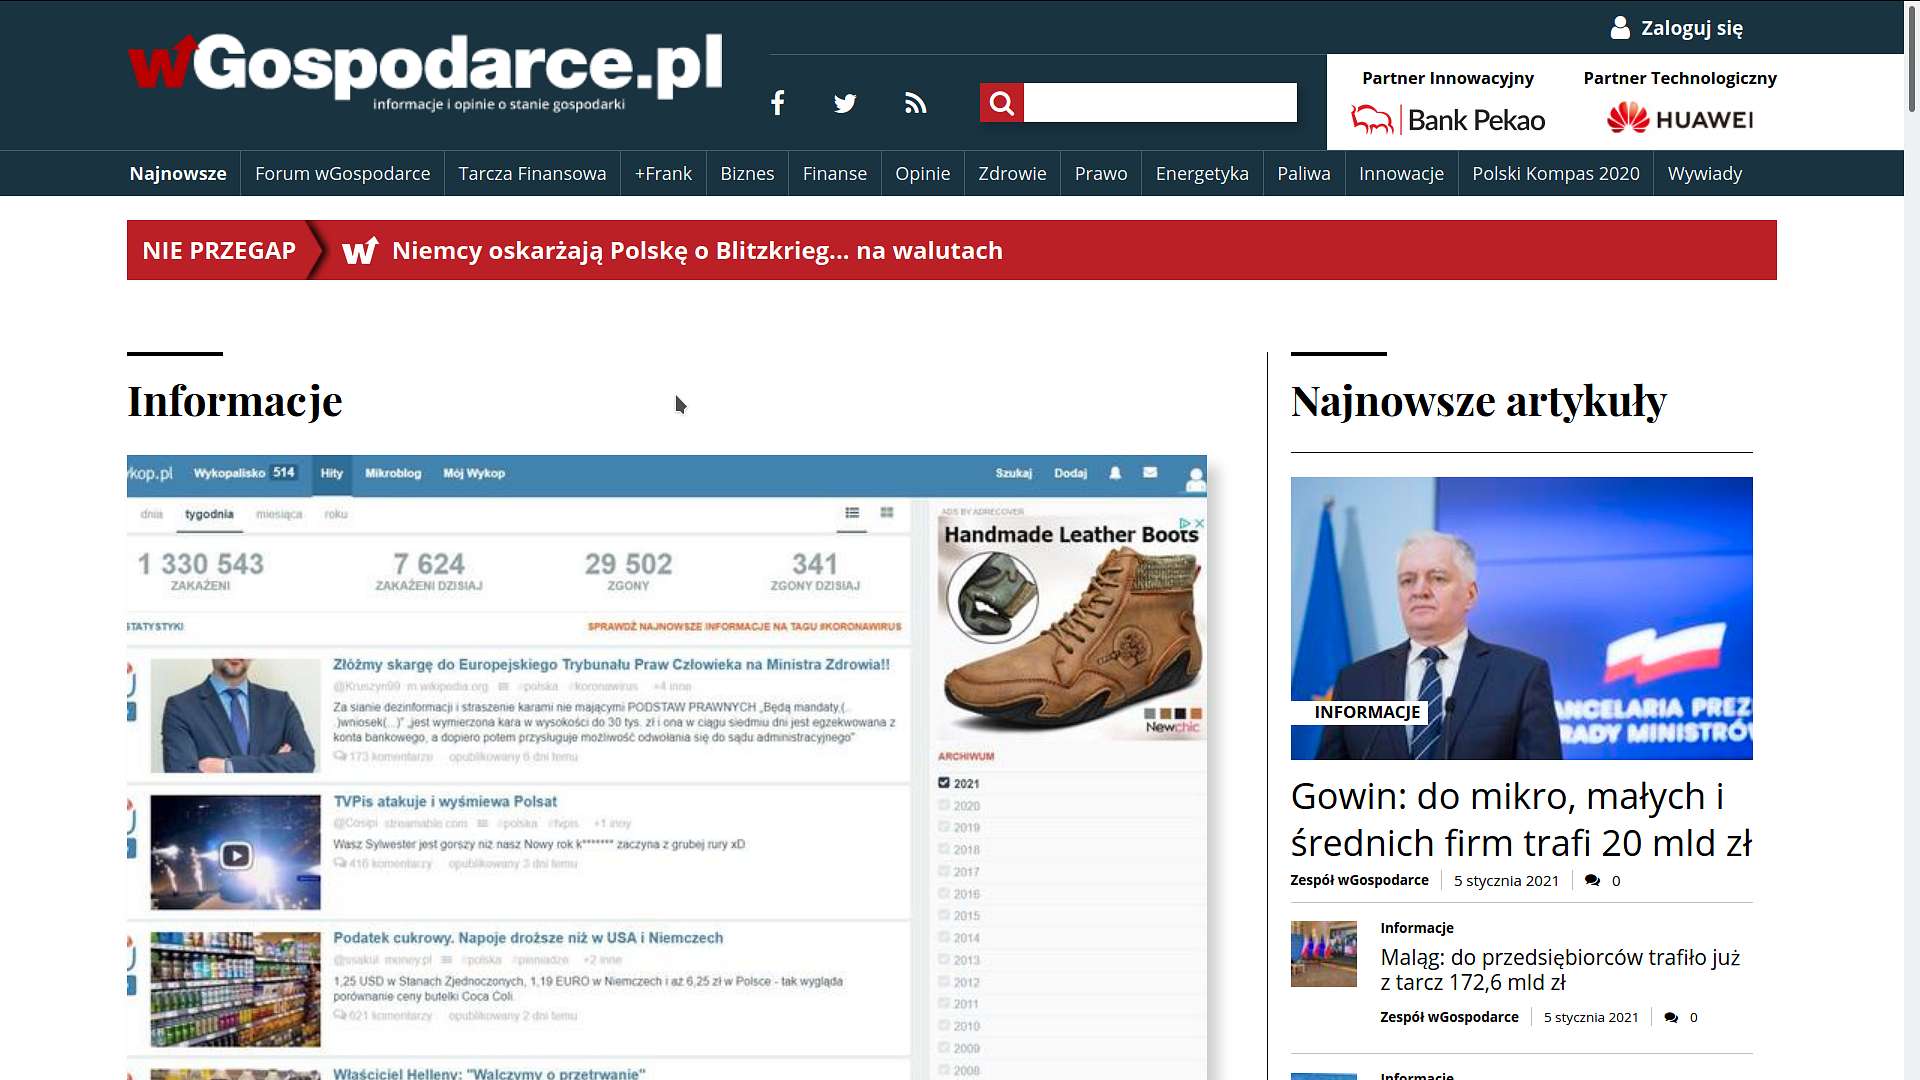Click date 5 stycznia 2021 under Gowin article
This screenshot has width=1920, height=1080.
point(1506,881)
